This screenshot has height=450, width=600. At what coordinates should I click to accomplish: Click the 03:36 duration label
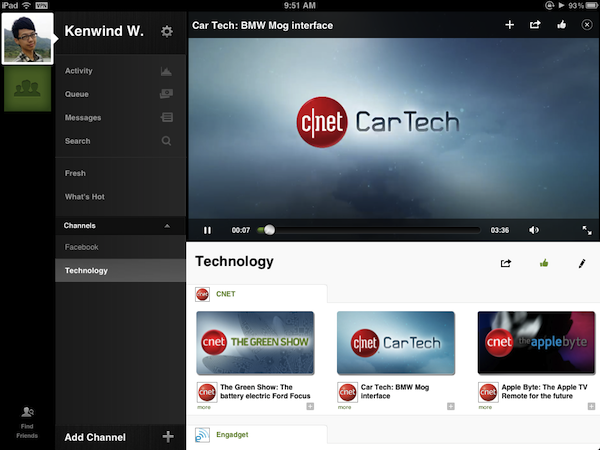(x=500, y=230)
